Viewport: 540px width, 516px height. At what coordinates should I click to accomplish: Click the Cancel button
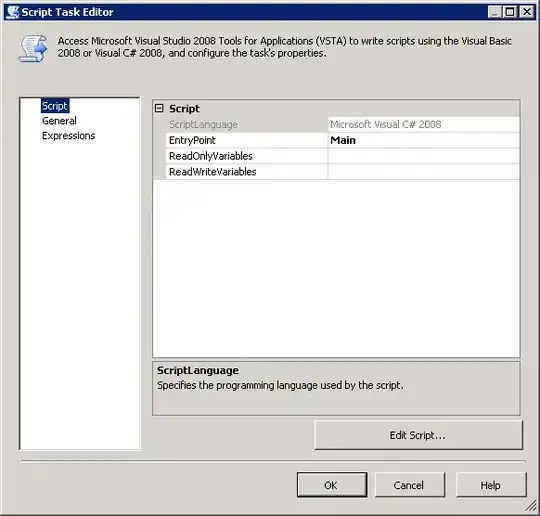(x=409, y=485)
